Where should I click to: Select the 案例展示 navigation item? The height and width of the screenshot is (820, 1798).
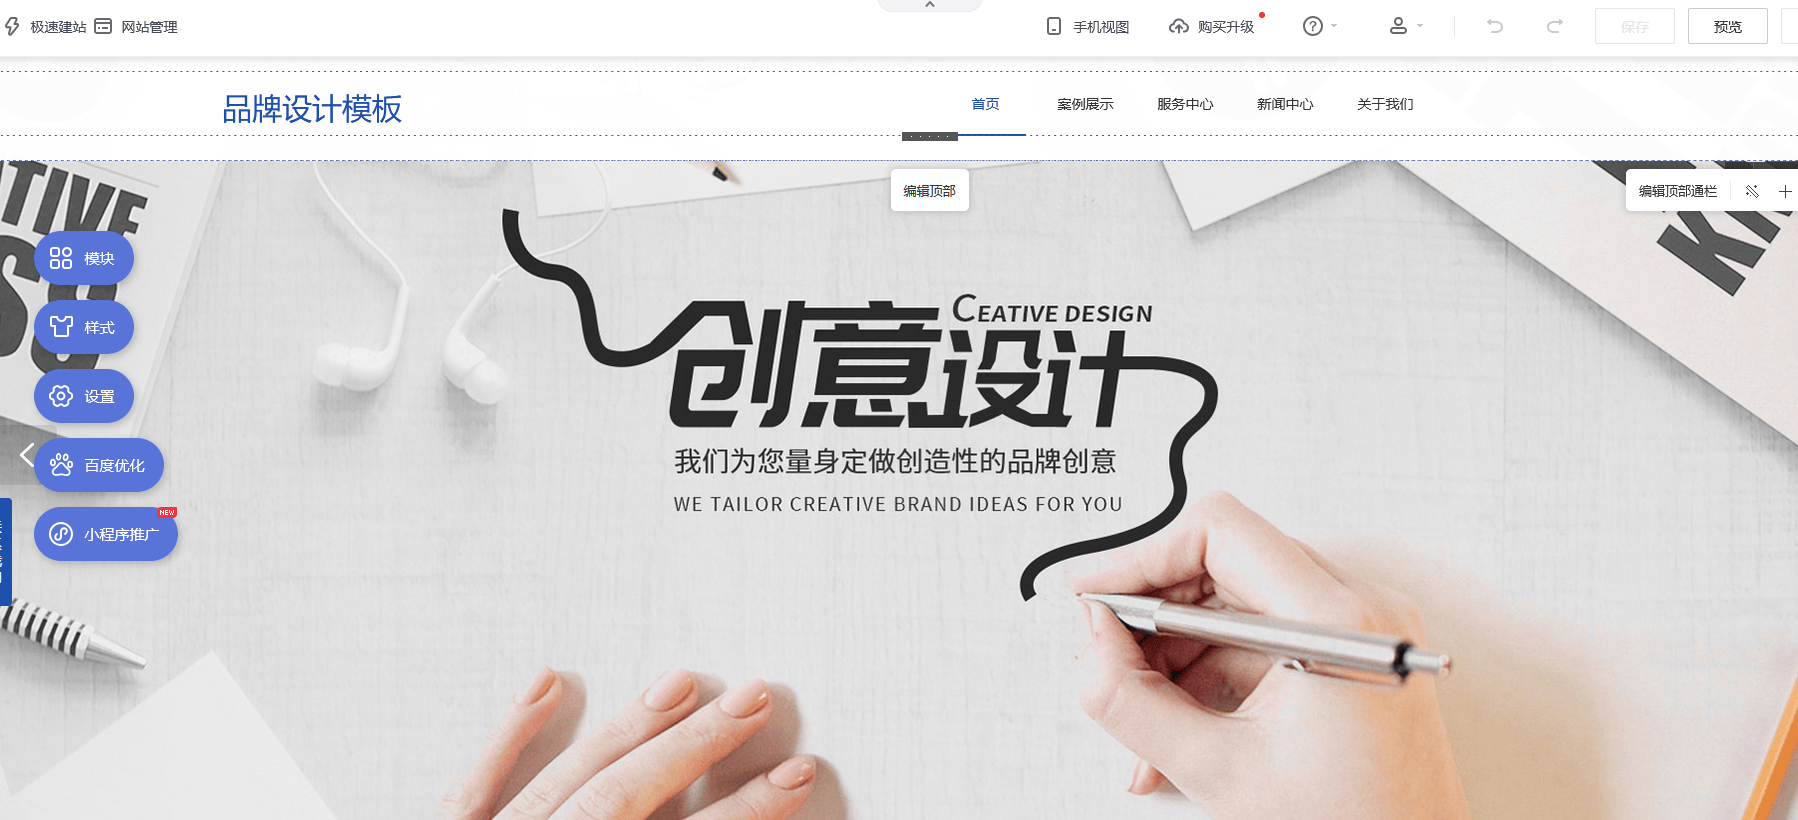click(x=1085, y=104)
